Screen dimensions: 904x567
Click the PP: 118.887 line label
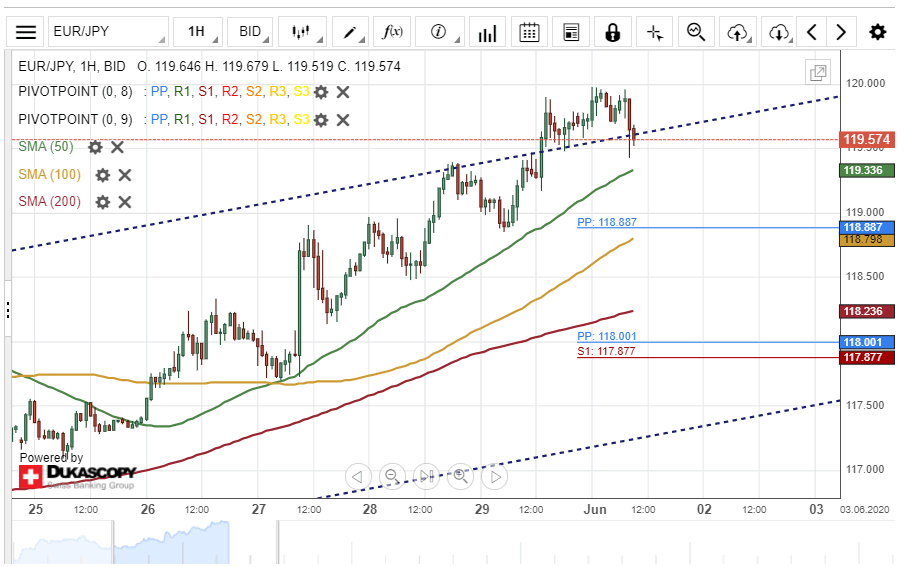click(x=607, y=222)
